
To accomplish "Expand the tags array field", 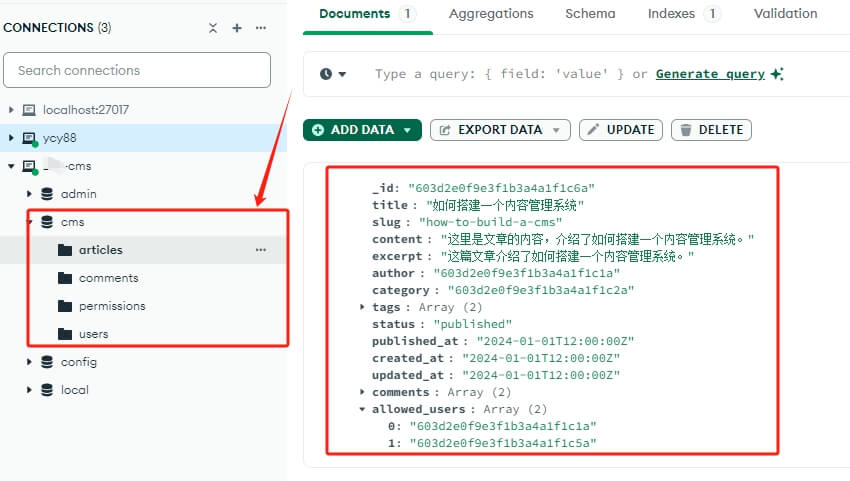I will tap(362, 307).
